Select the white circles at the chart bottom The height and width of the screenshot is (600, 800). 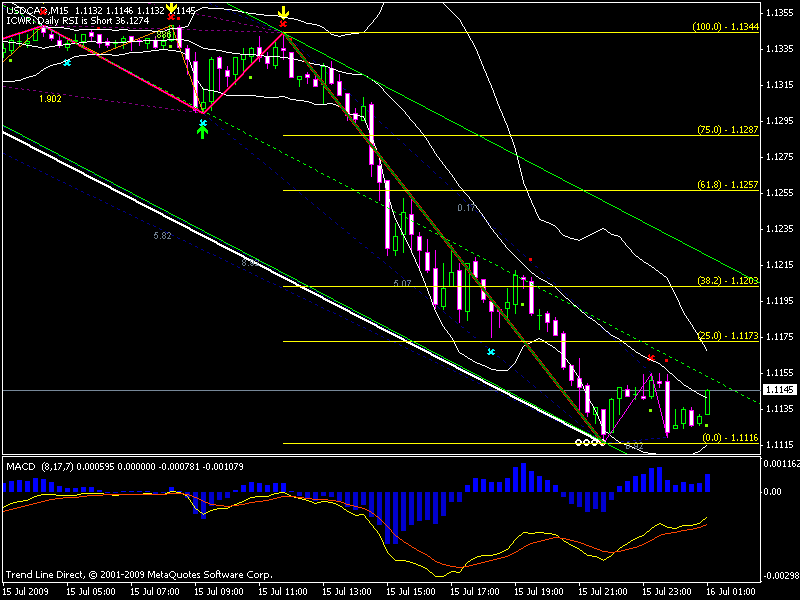[590, 441]
